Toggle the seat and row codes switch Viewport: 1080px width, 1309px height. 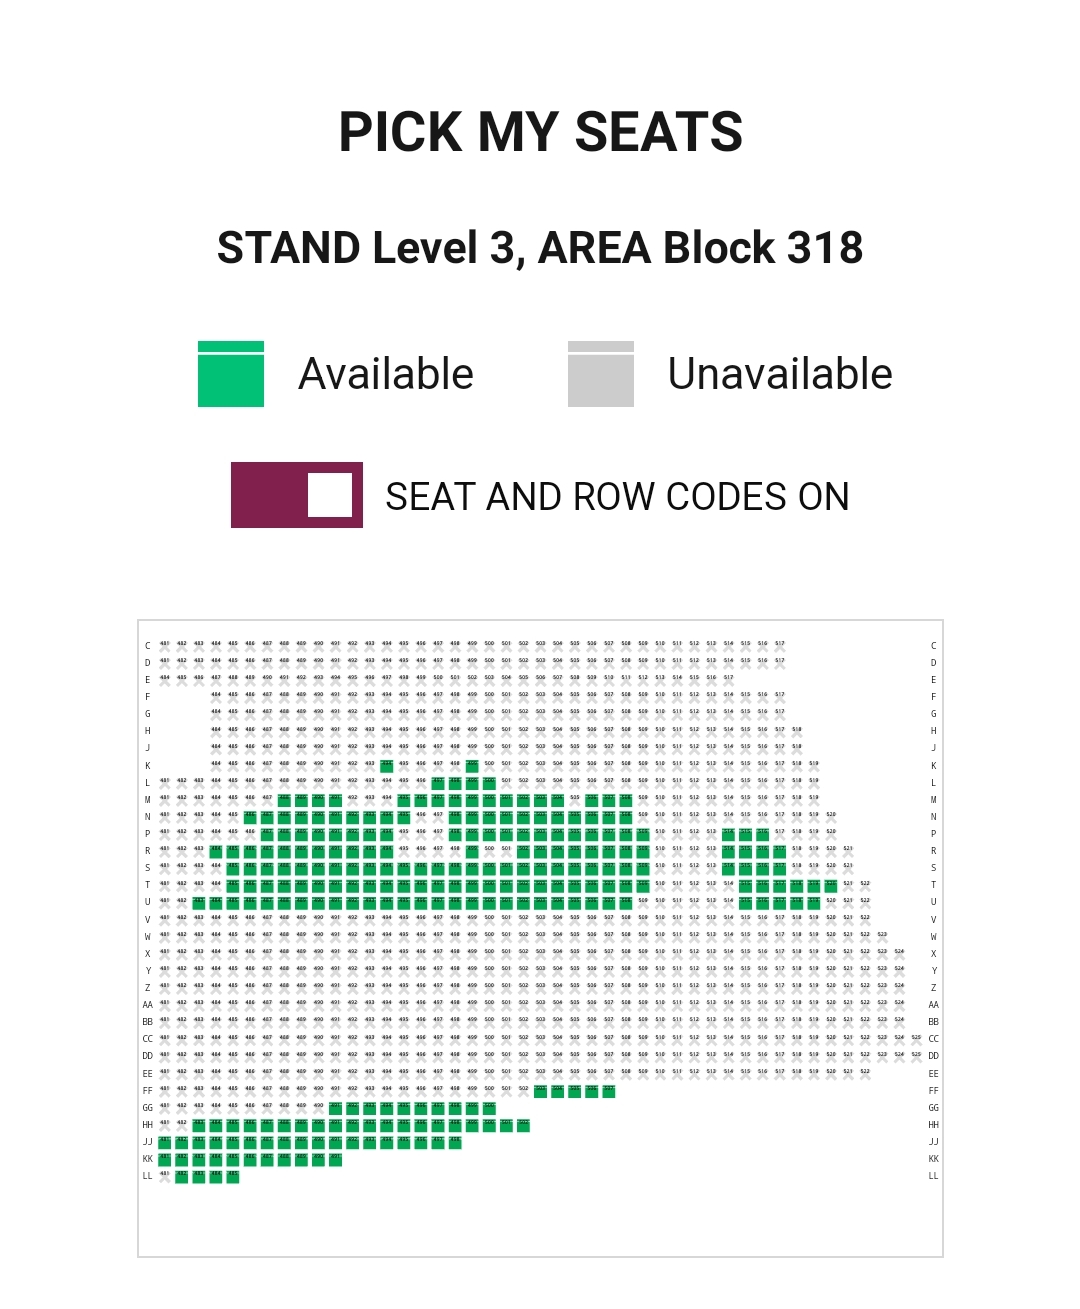(x=296, y=495)
